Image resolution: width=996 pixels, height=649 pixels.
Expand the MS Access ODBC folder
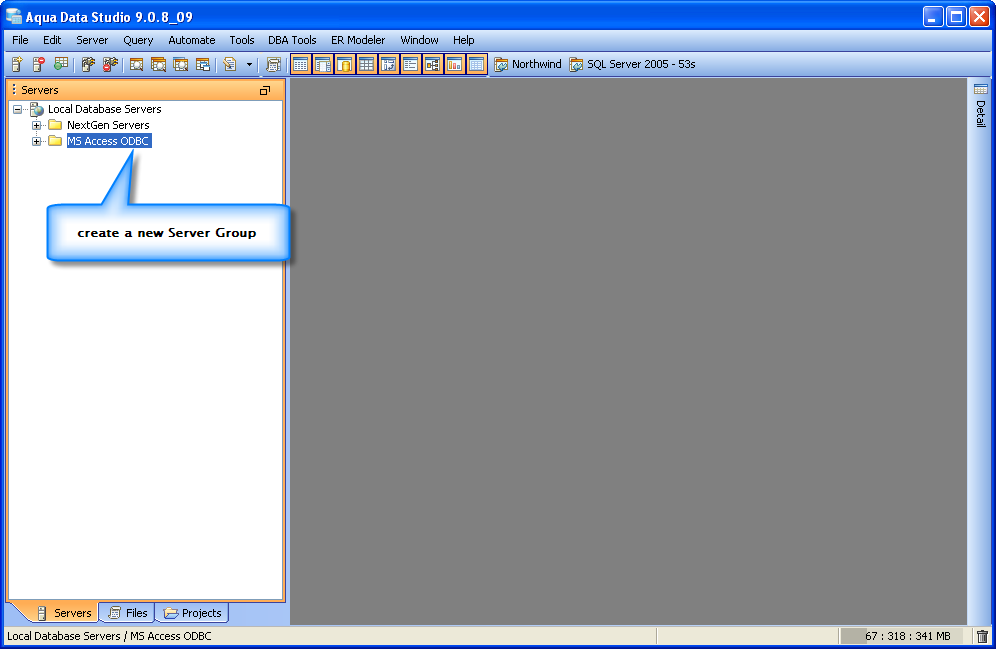click(36, 141)
